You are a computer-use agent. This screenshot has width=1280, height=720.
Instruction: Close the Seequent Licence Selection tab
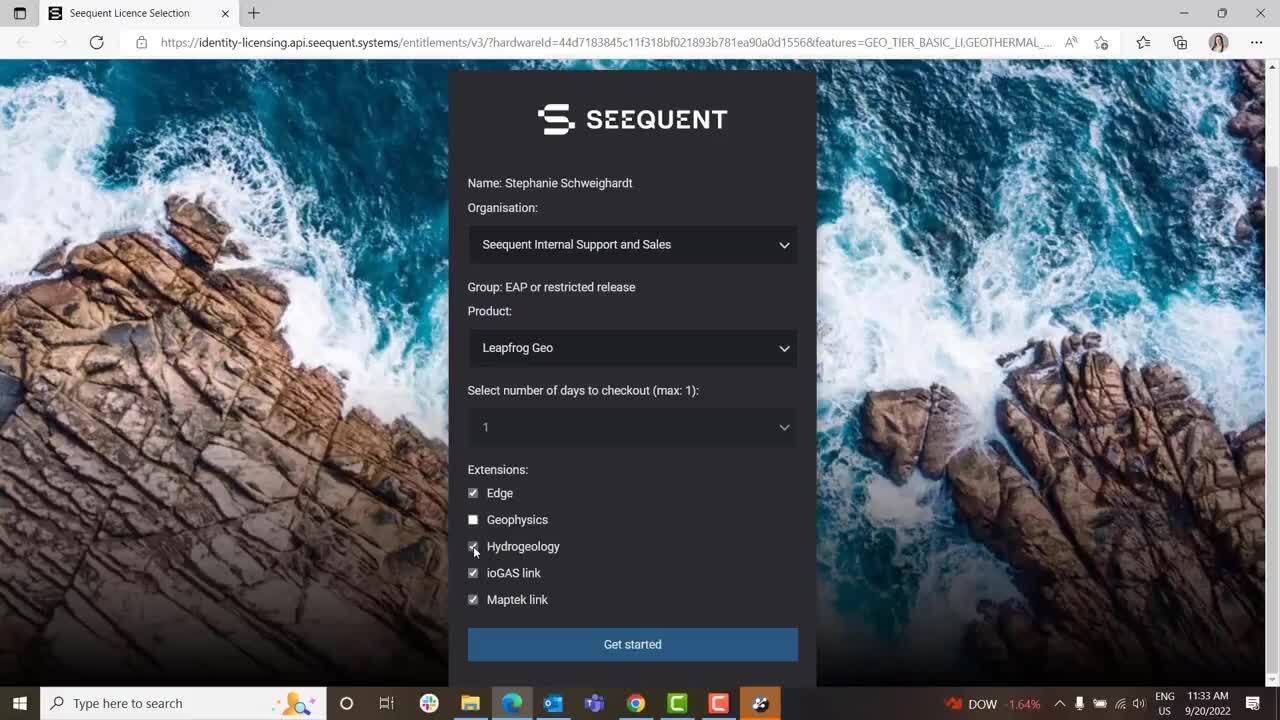(225, 13)
